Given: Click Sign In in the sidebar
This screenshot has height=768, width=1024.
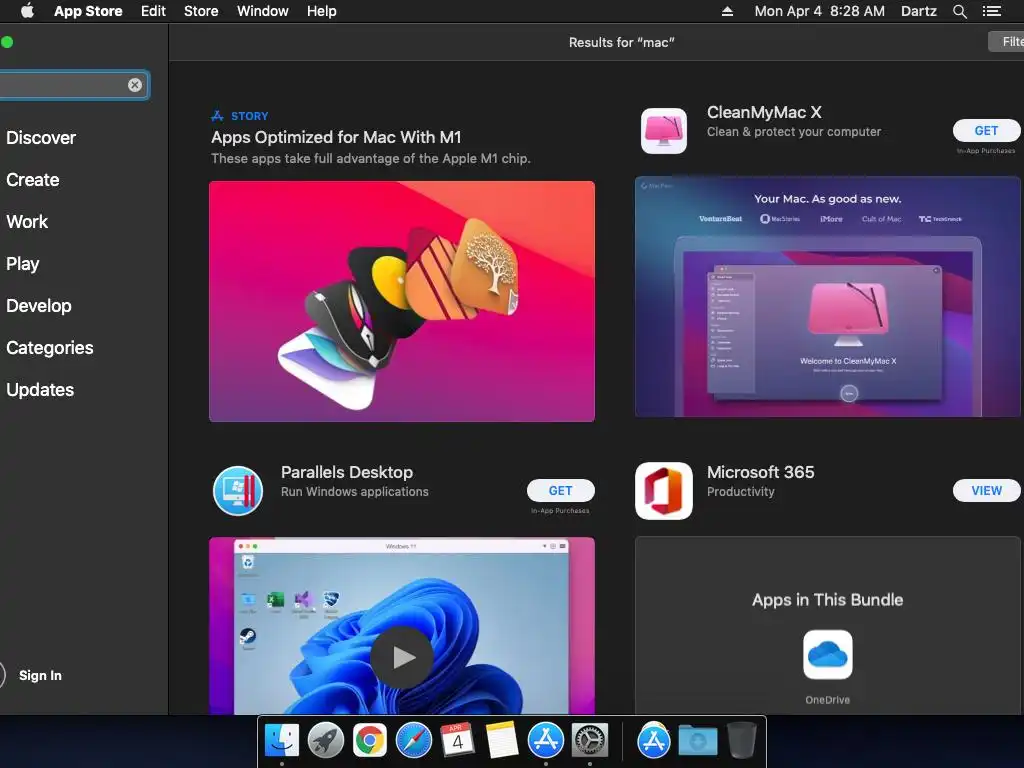Looking at the screenshot, I should (x=40, y=675).
